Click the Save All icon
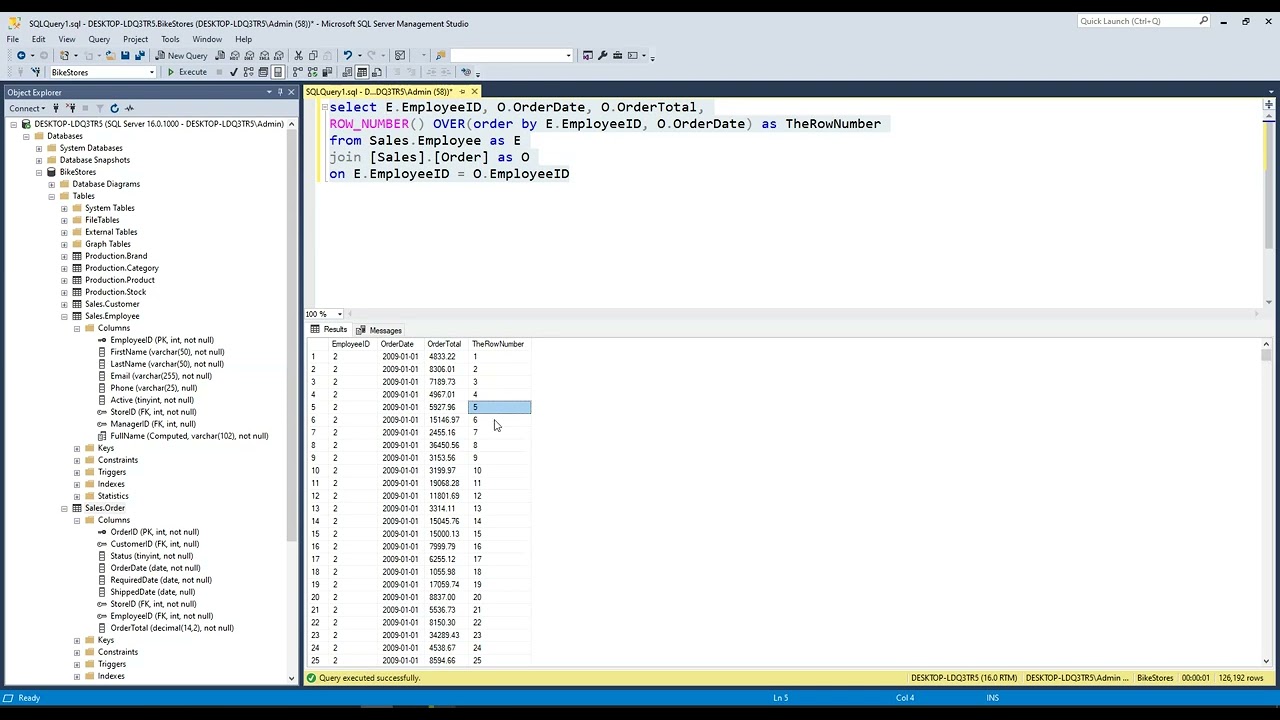The height and width of the screenshot is (720, 1280). click(x=139, y=55)
